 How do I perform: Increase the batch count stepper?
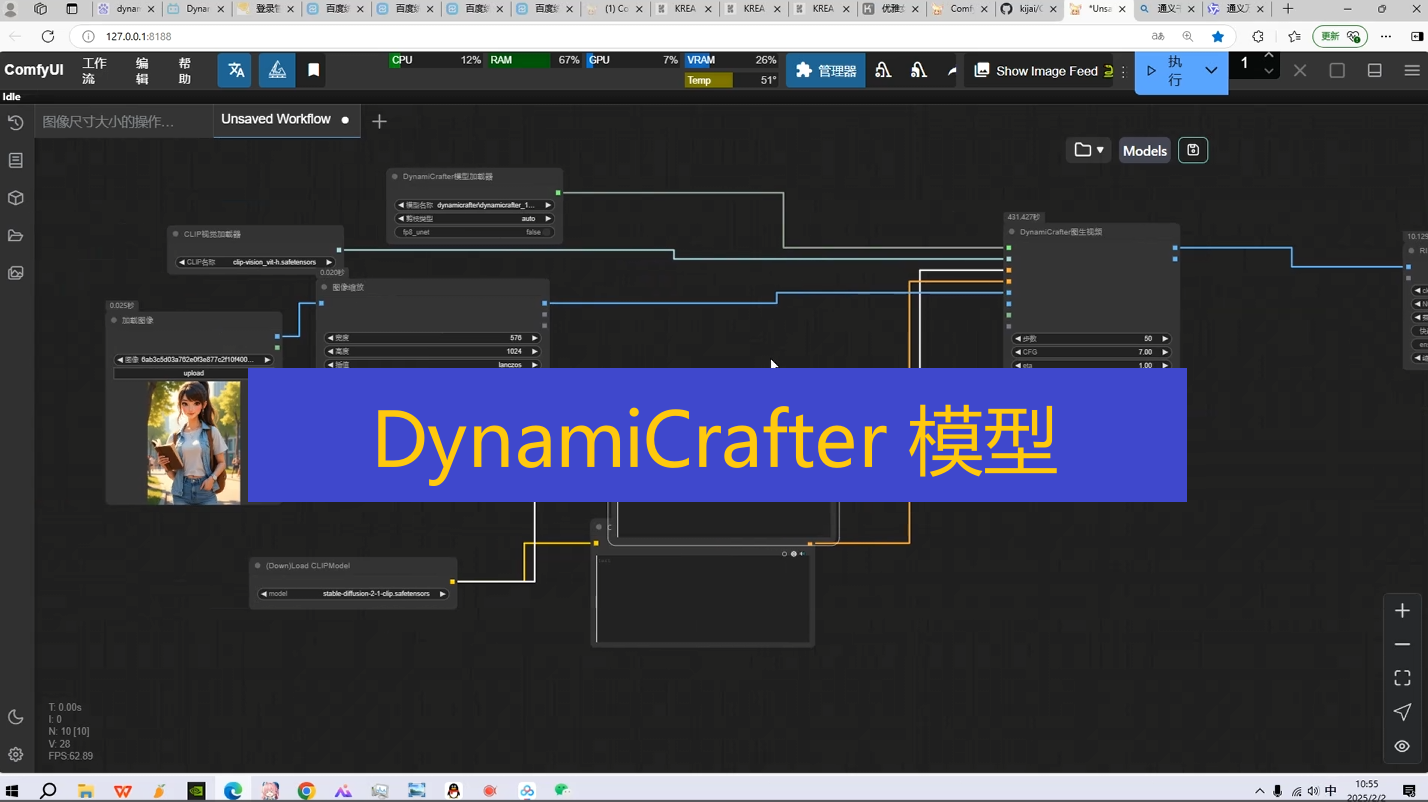click(1268, 56)
